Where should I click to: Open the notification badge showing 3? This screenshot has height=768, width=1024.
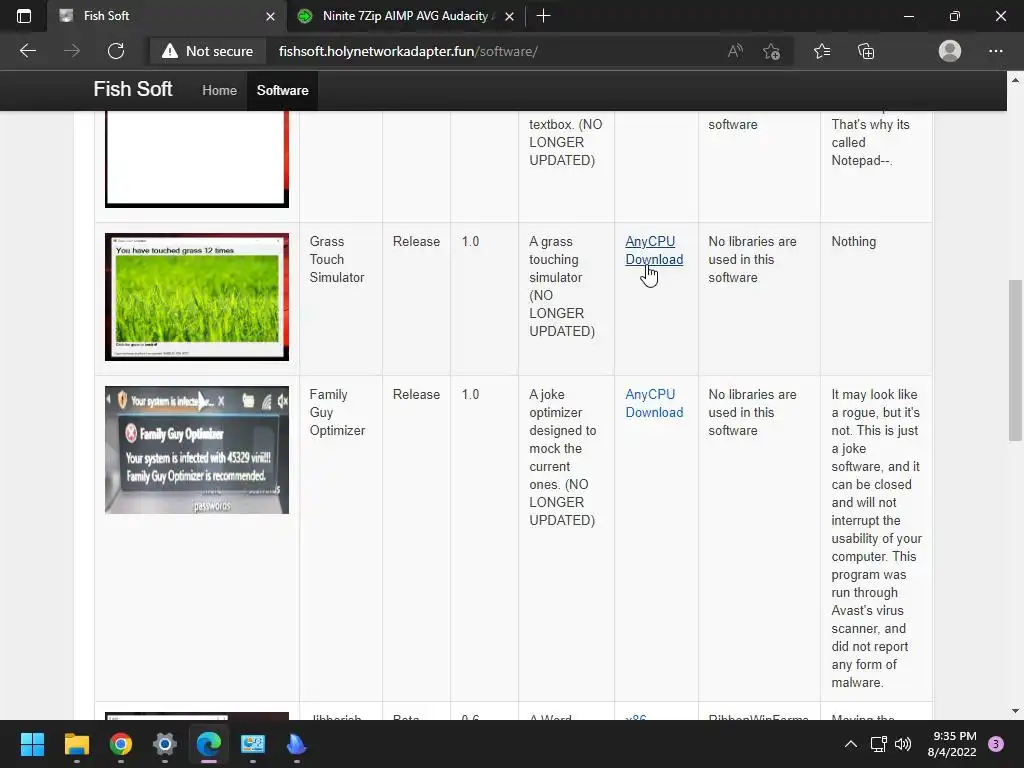[996, 744]
